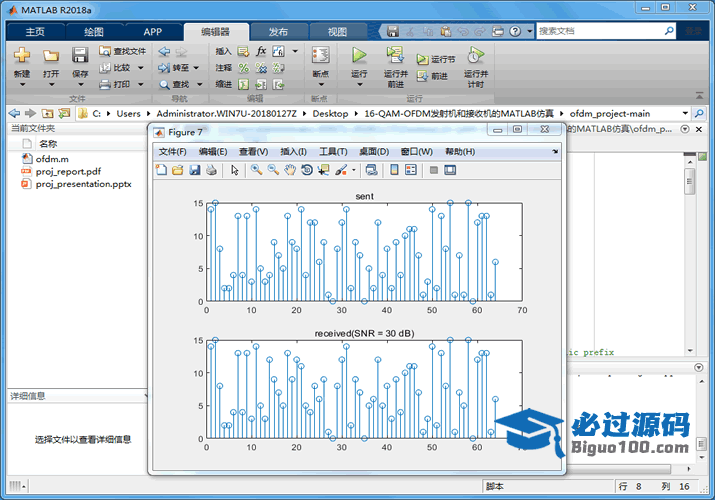This screenshot has width=715, height=500.
Task: Click the green Run (运行) button
Action: tap(359, 55)
